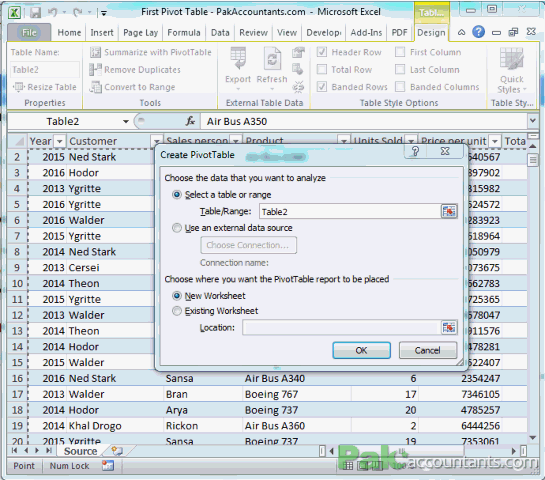Enable the Banded Columns checkbox
This screenshot has height=480, width=545.
click(x=400, y=87)
